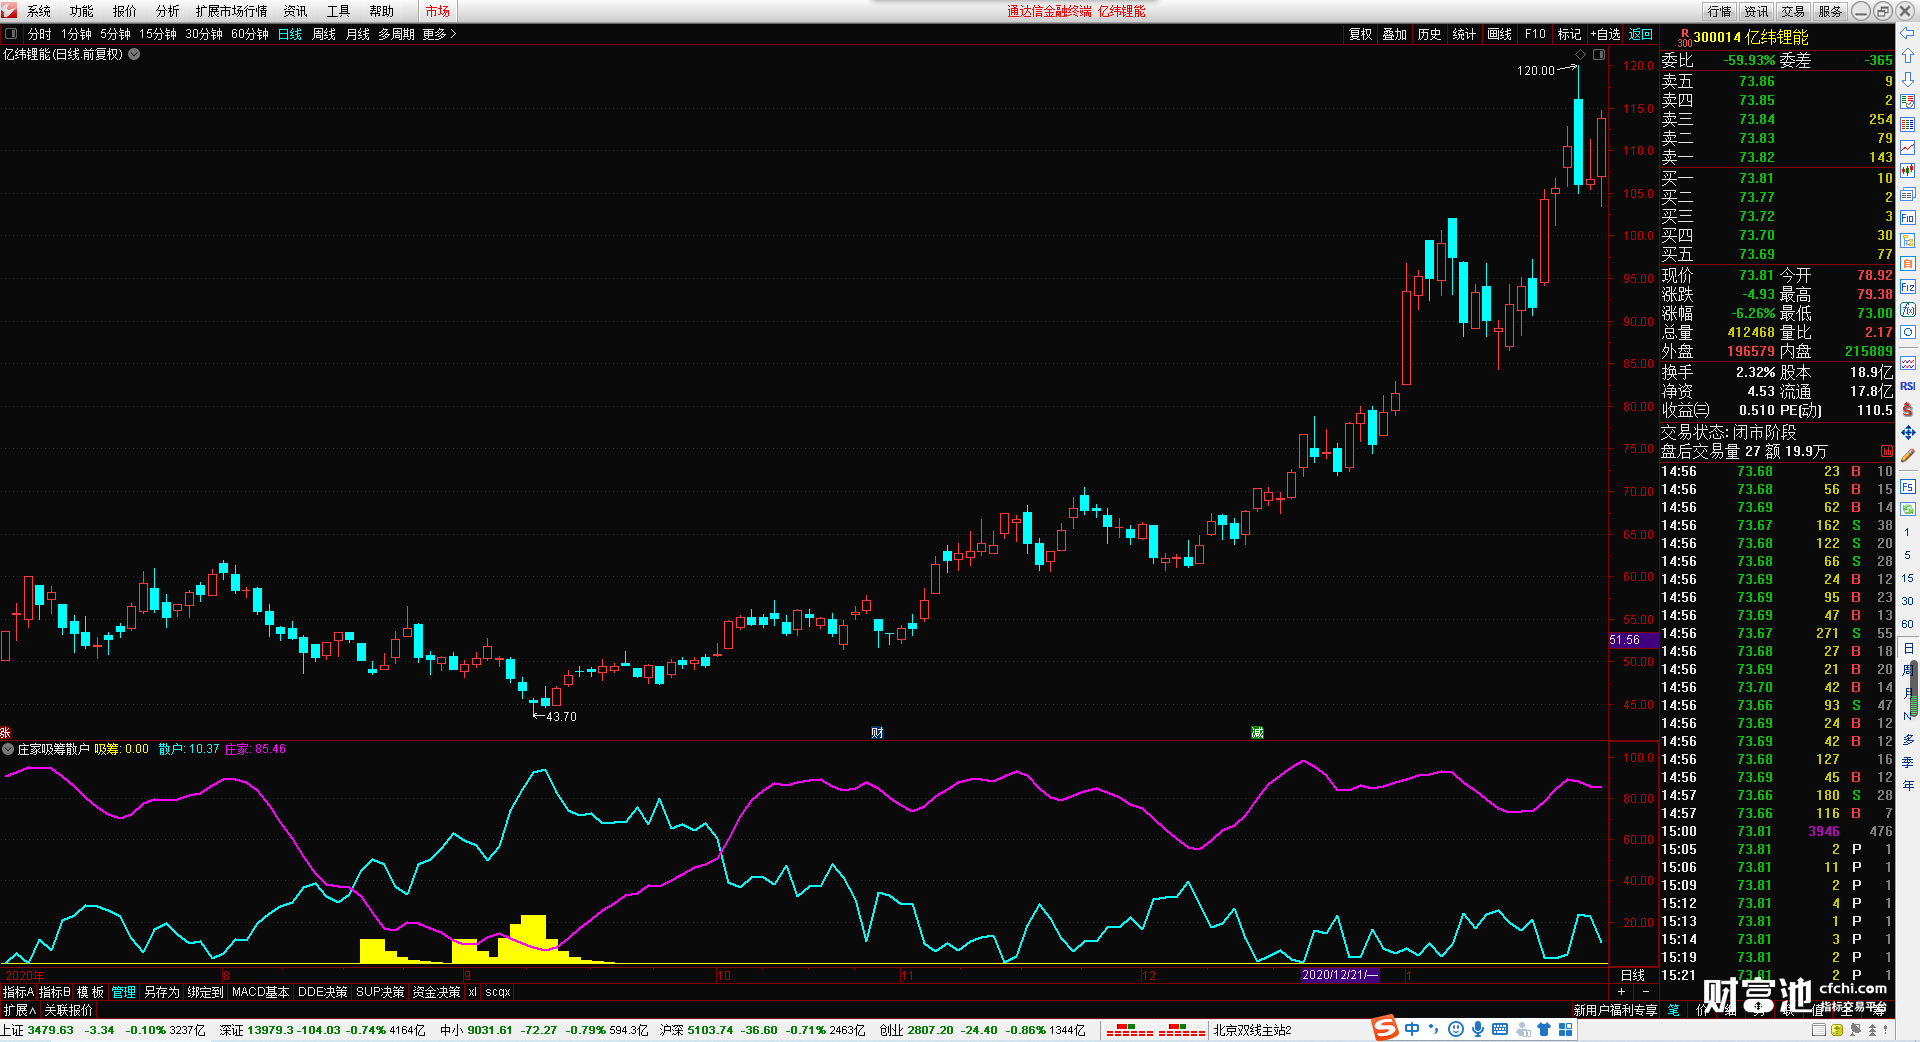
Task: Toggle the 笔 tick detail tab
Action: click(1674, 1010)
